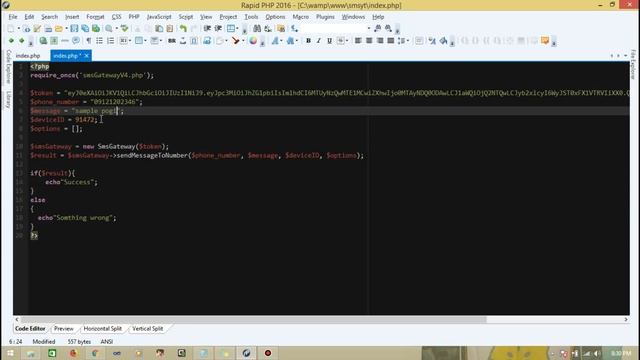Screen dimensions: 640x360
Task: Click the Save All icon in toolbar
Action: pyautogui.click(x=85, y=29)
